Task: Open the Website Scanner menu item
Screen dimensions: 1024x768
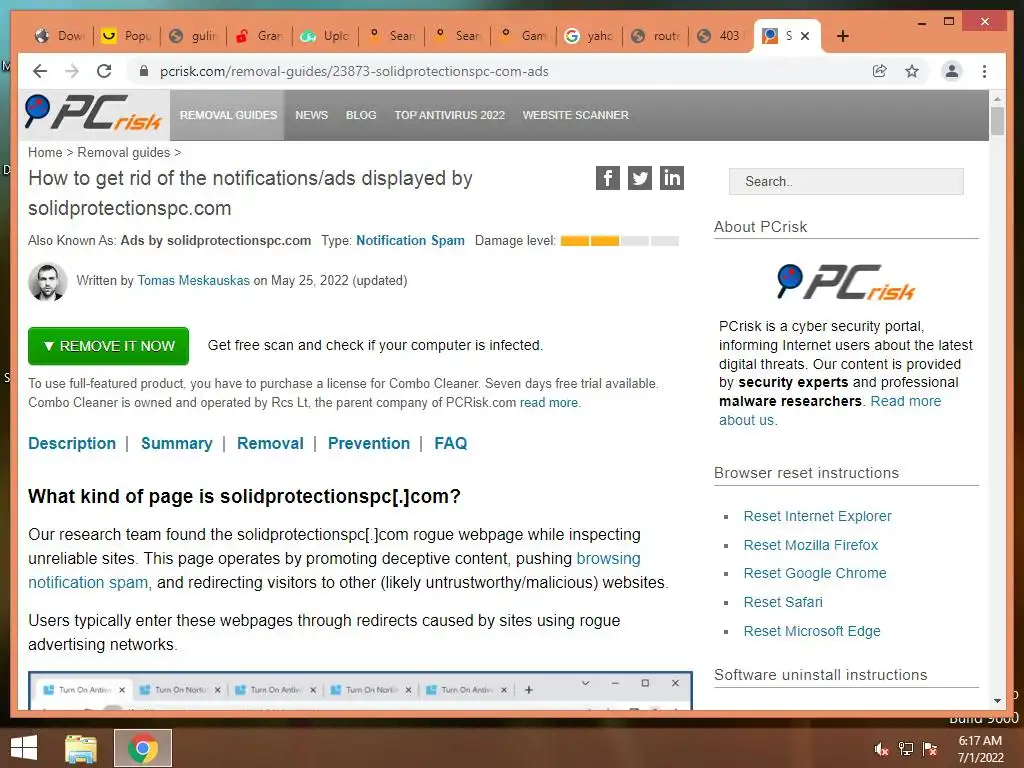Action: [x=575, y=115]
